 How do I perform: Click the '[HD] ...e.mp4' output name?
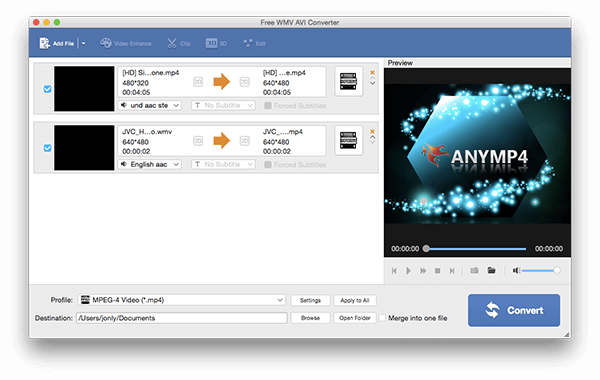point(284,73)
